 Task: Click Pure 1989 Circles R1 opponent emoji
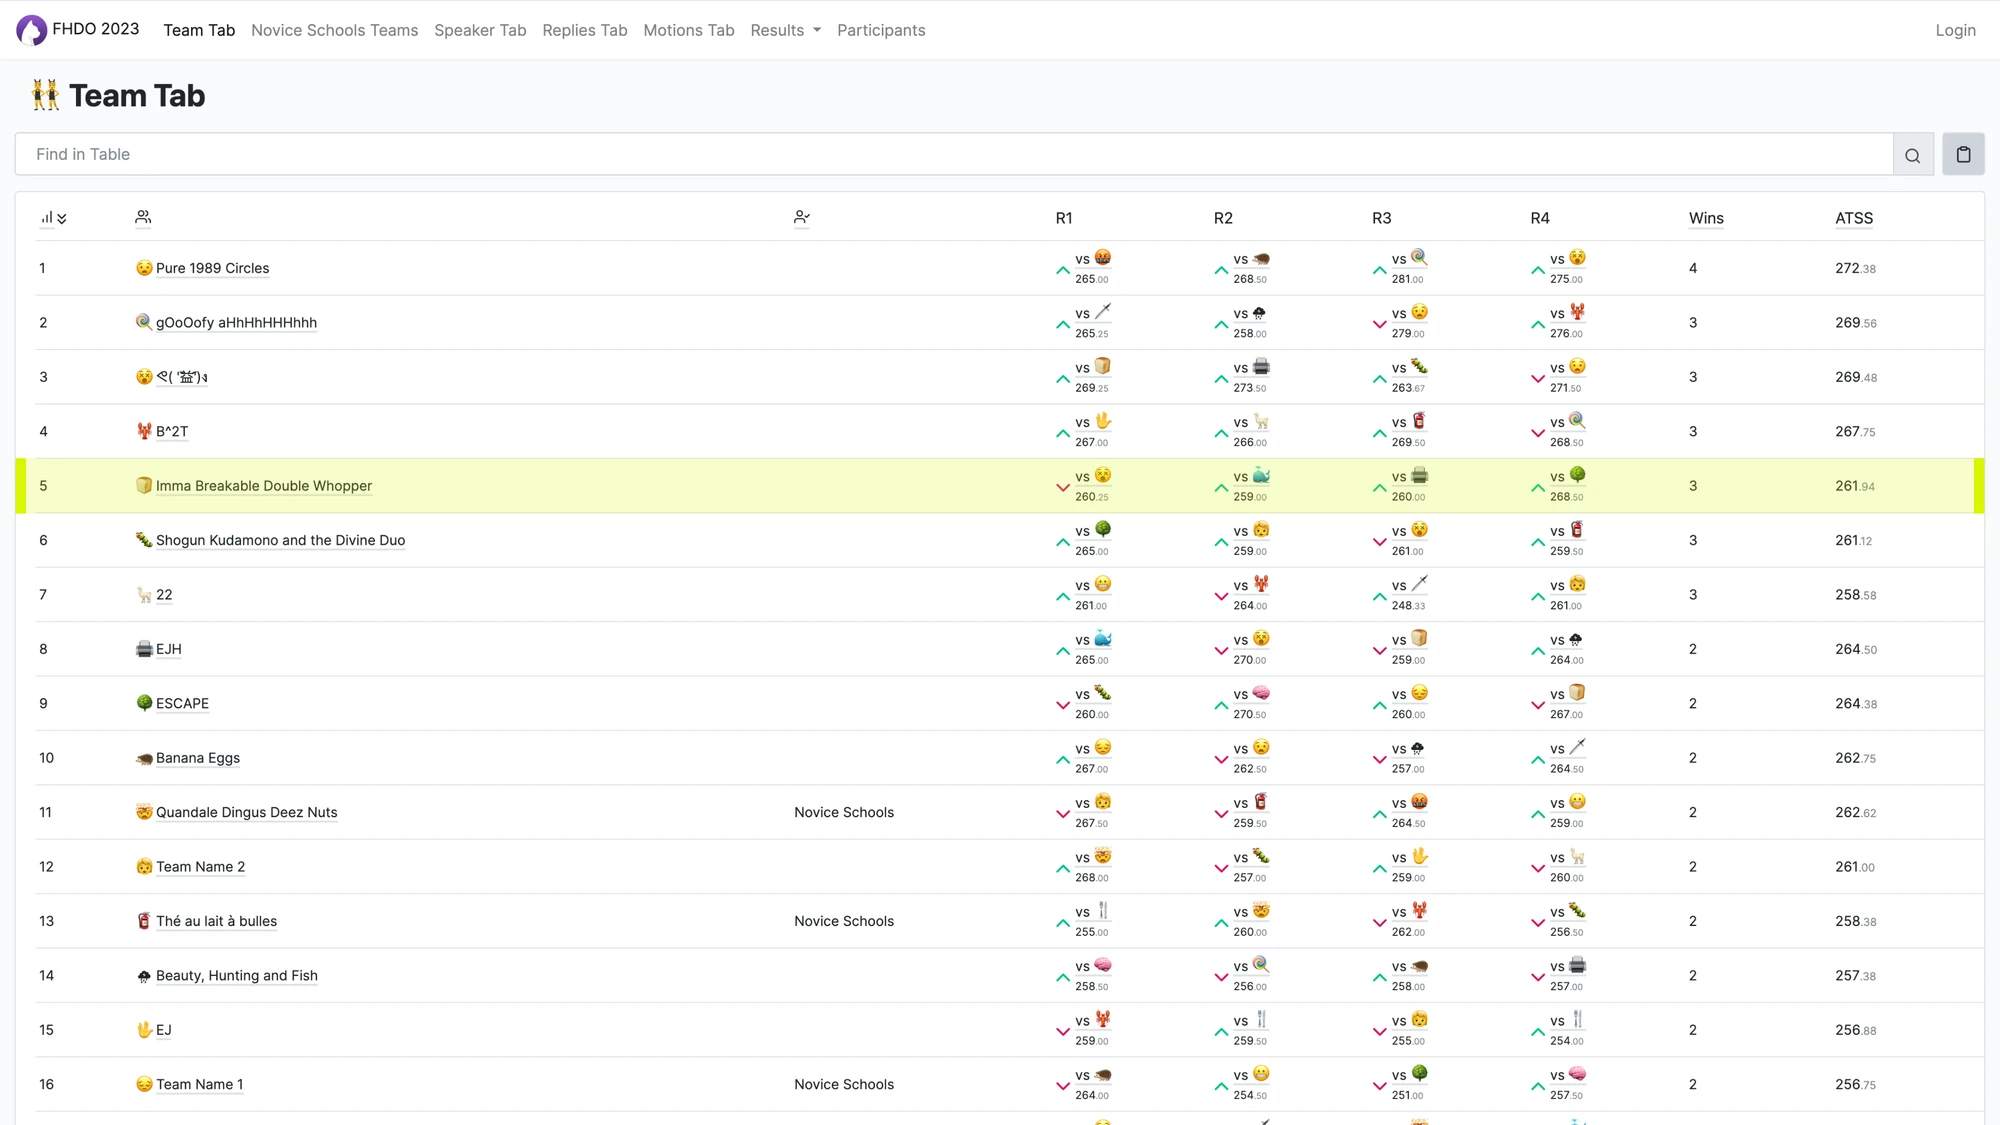tap(1103, 258)
